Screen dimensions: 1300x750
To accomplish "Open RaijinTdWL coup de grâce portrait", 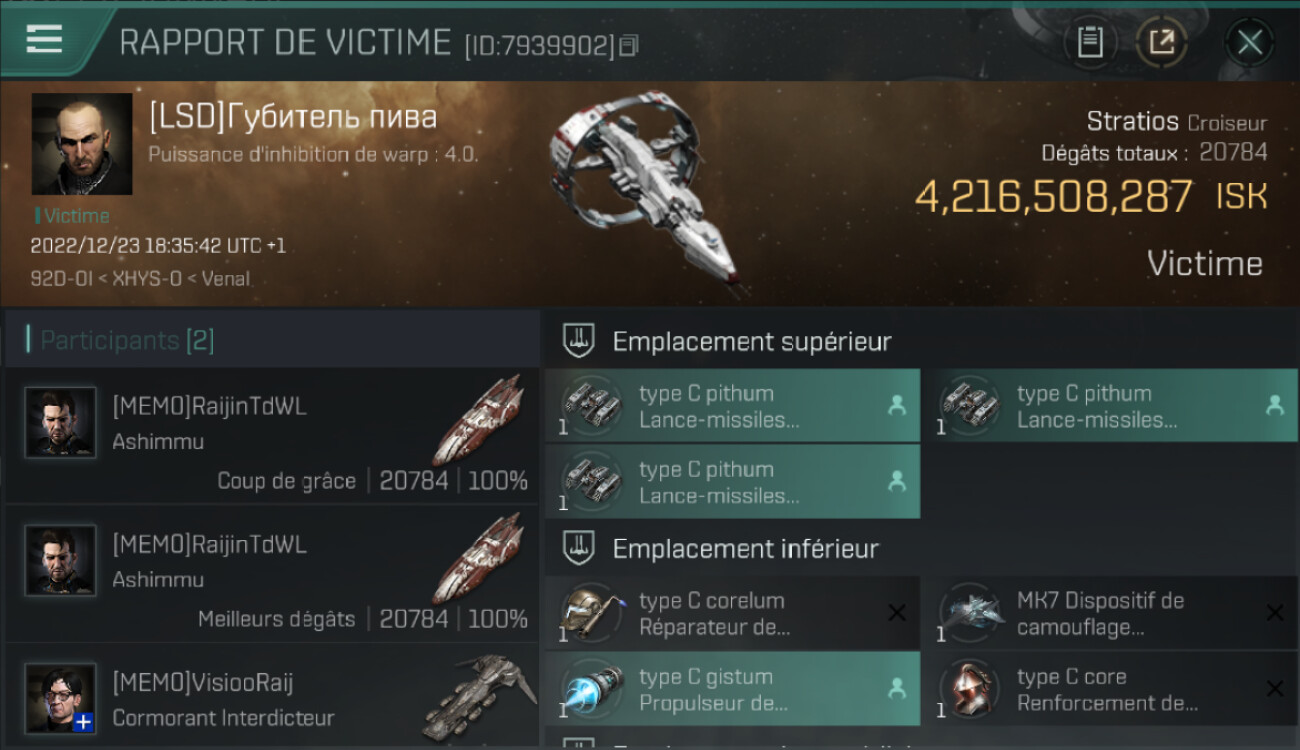I will point(61,422).
